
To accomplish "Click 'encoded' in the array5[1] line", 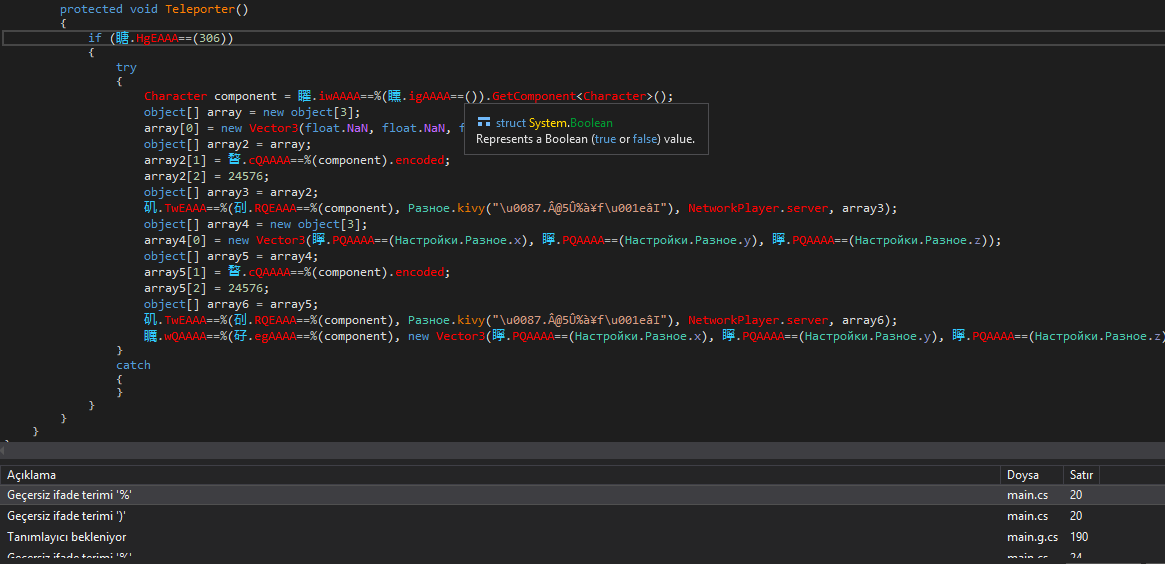I will click(x=419, y=272).
